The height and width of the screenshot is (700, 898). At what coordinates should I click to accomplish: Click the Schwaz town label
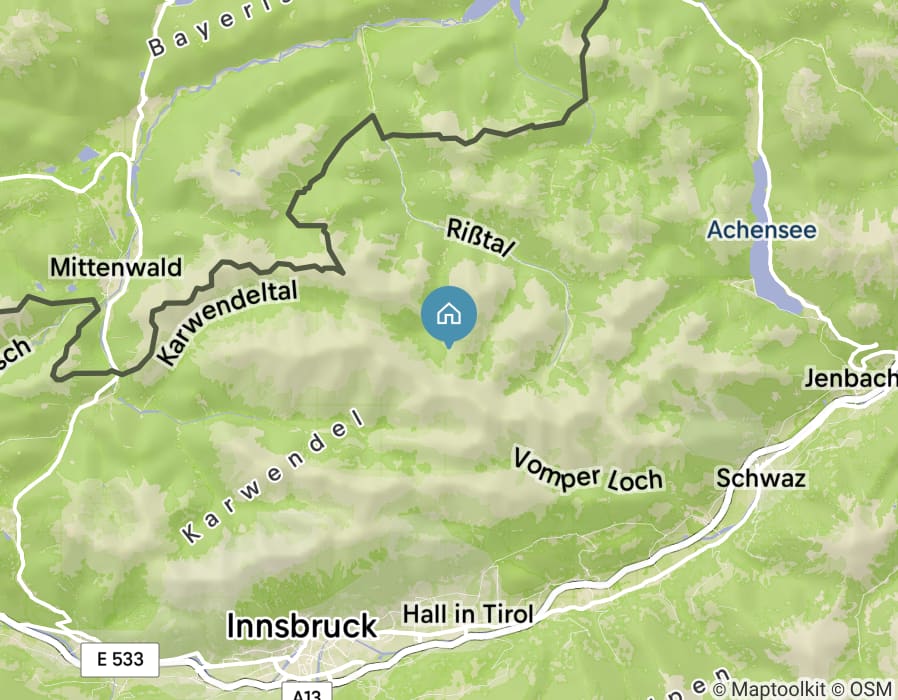point(761,478)
